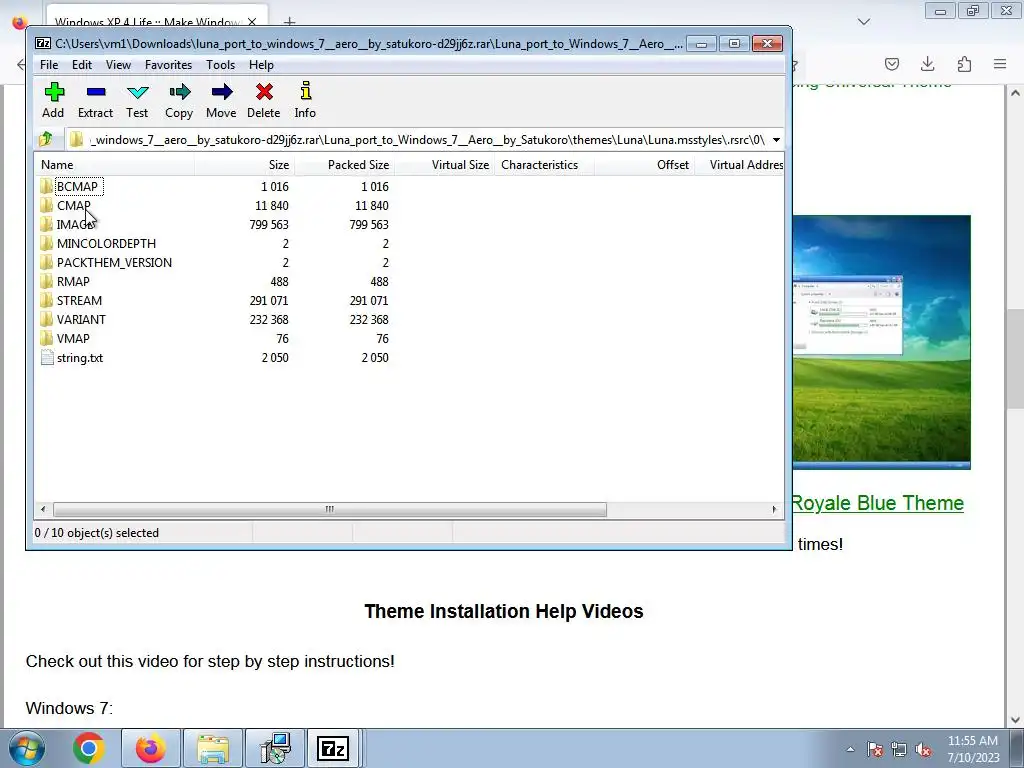Click the 799 563 size value for IMAGE
Image resolution: width=1024 pixels, height=768 pixels.
click(268, 225)
